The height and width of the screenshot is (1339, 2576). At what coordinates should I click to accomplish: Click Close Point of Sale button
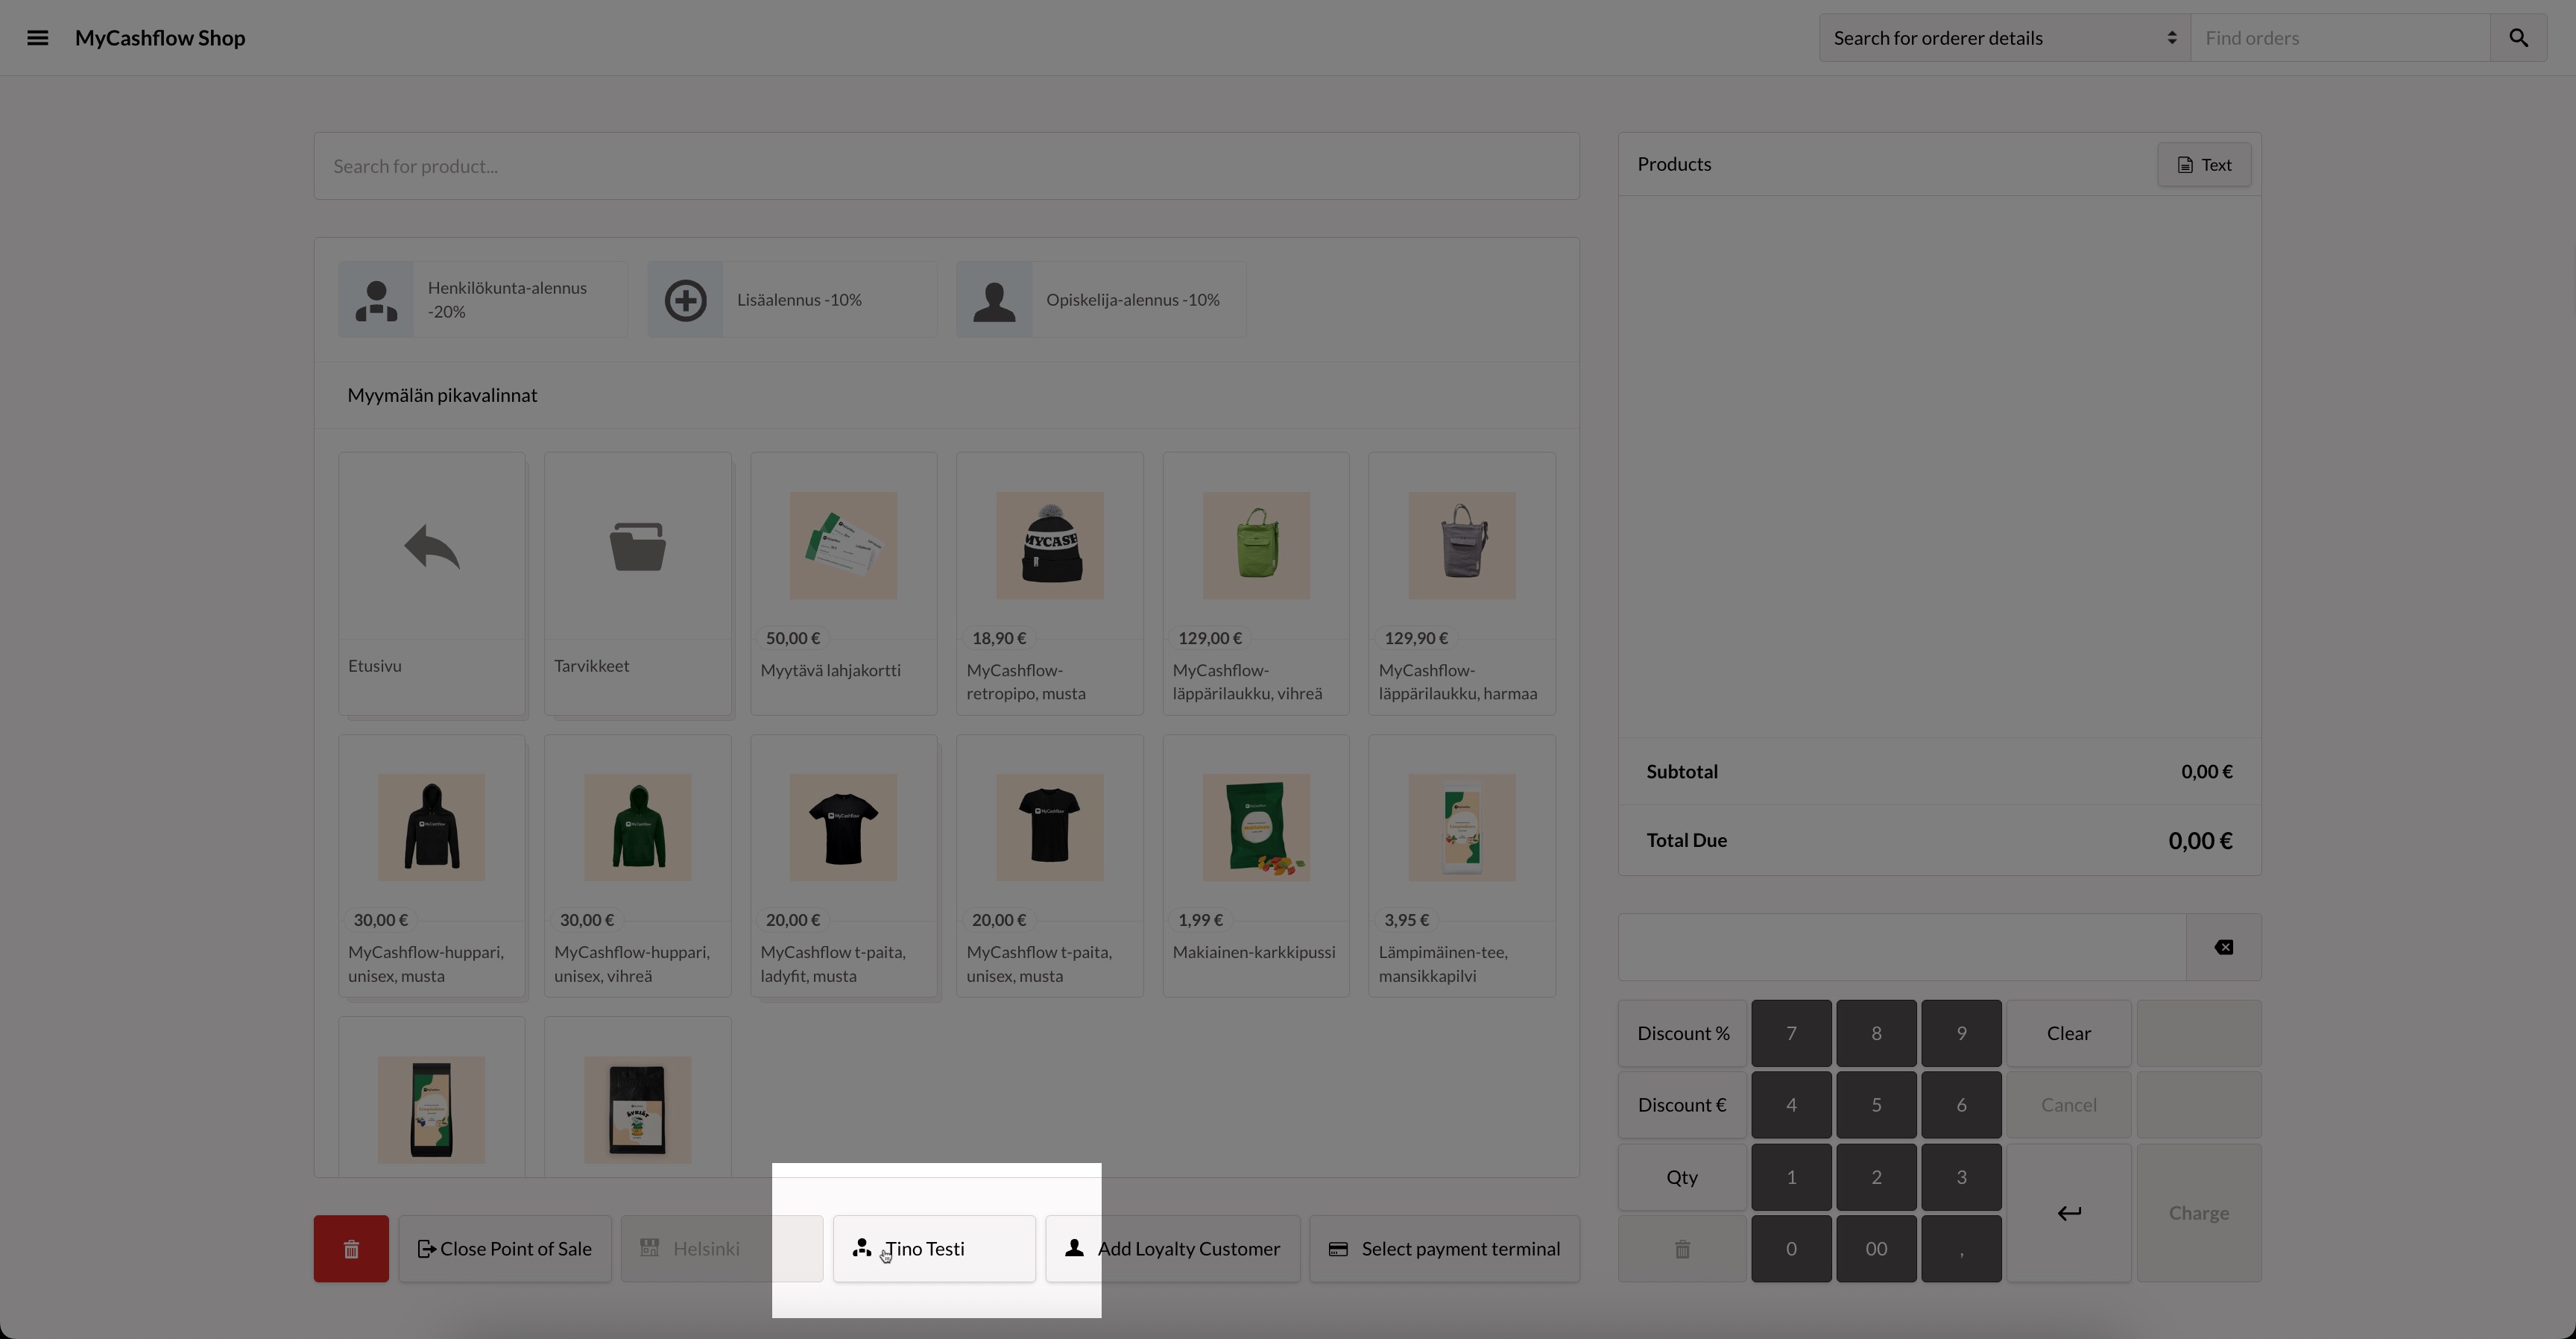coord(505,1249)
